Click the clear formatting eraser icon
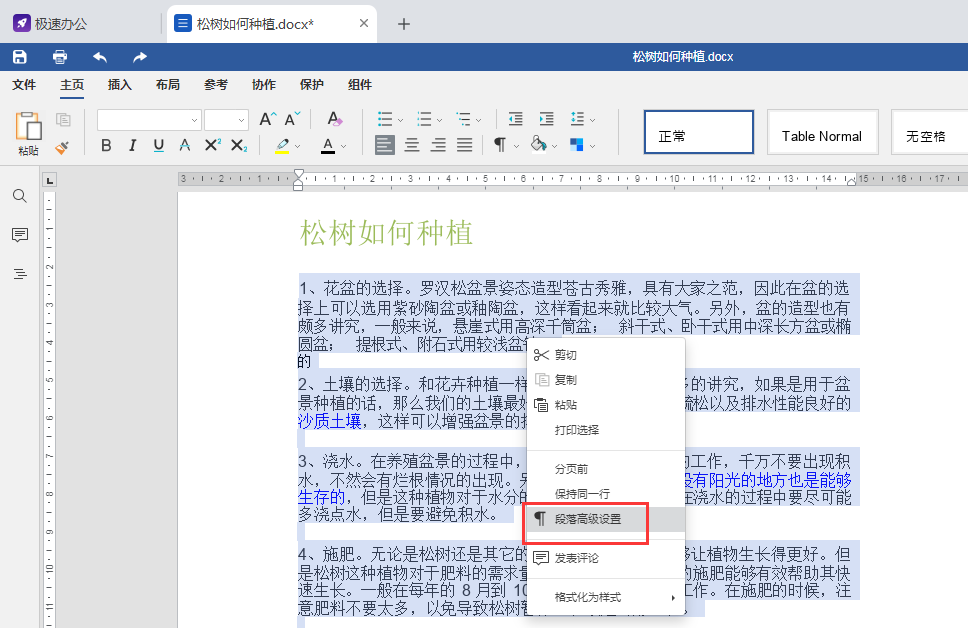This screenshot has width=968, height=628. [335, 120]
